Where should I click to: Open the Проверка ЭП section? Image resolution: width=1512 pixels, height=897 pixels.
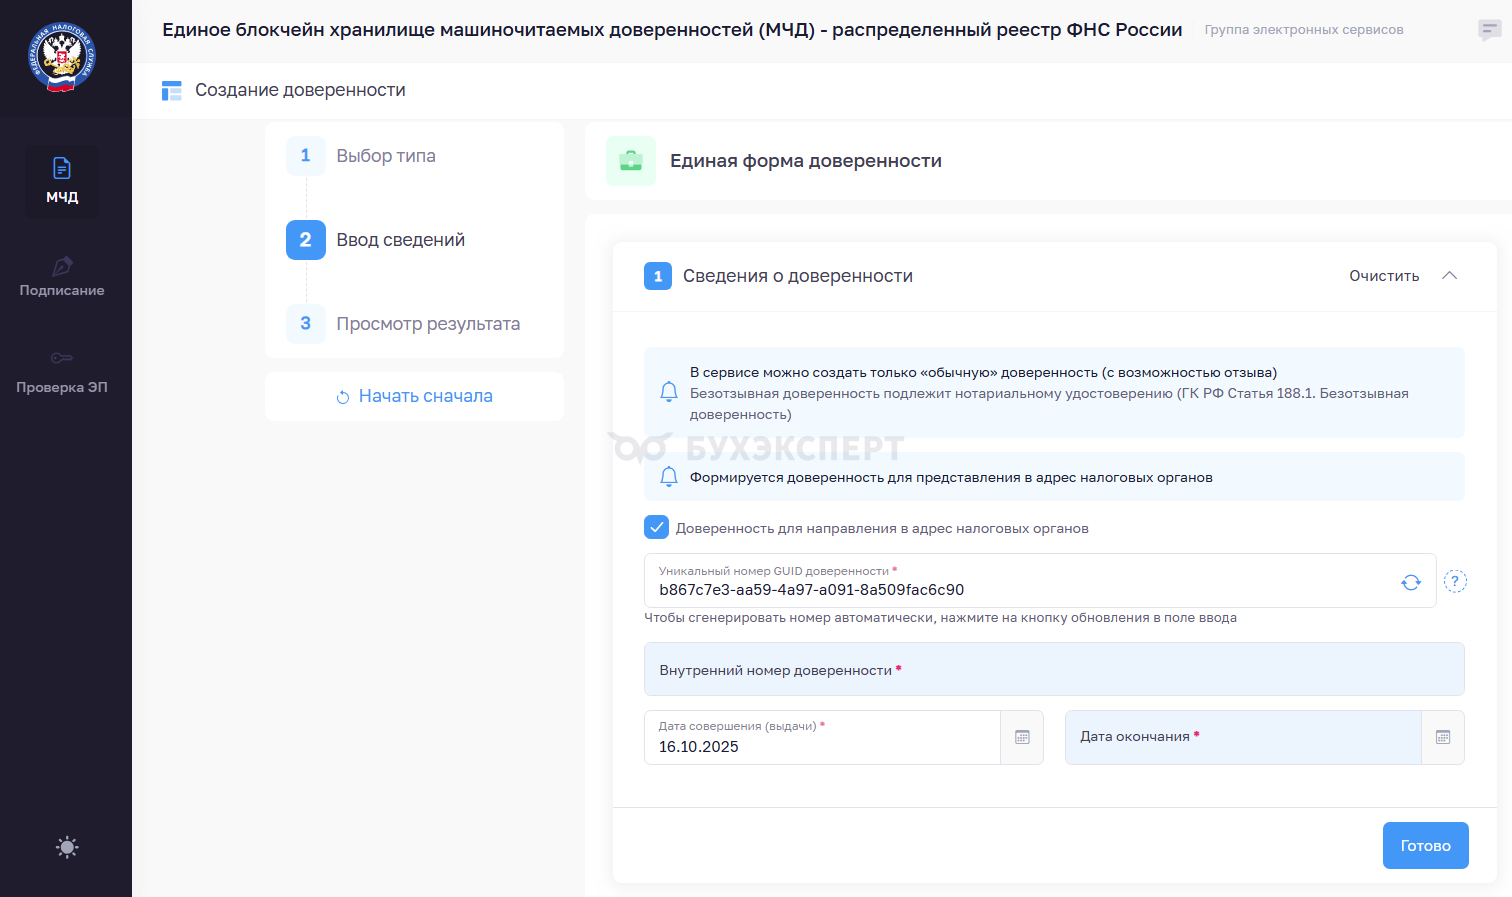[62, 372]
